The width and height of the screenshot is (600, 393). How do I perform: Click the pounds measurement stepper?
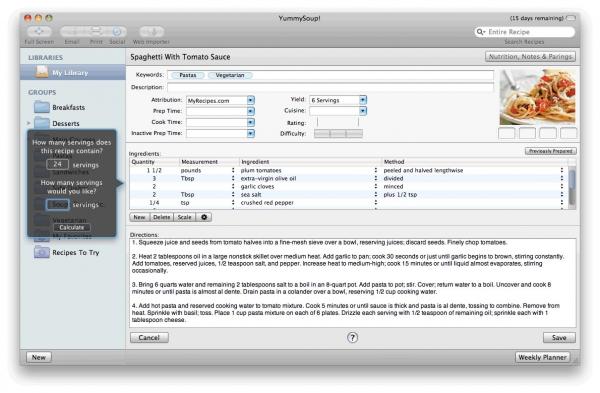[x=233, y=170]
